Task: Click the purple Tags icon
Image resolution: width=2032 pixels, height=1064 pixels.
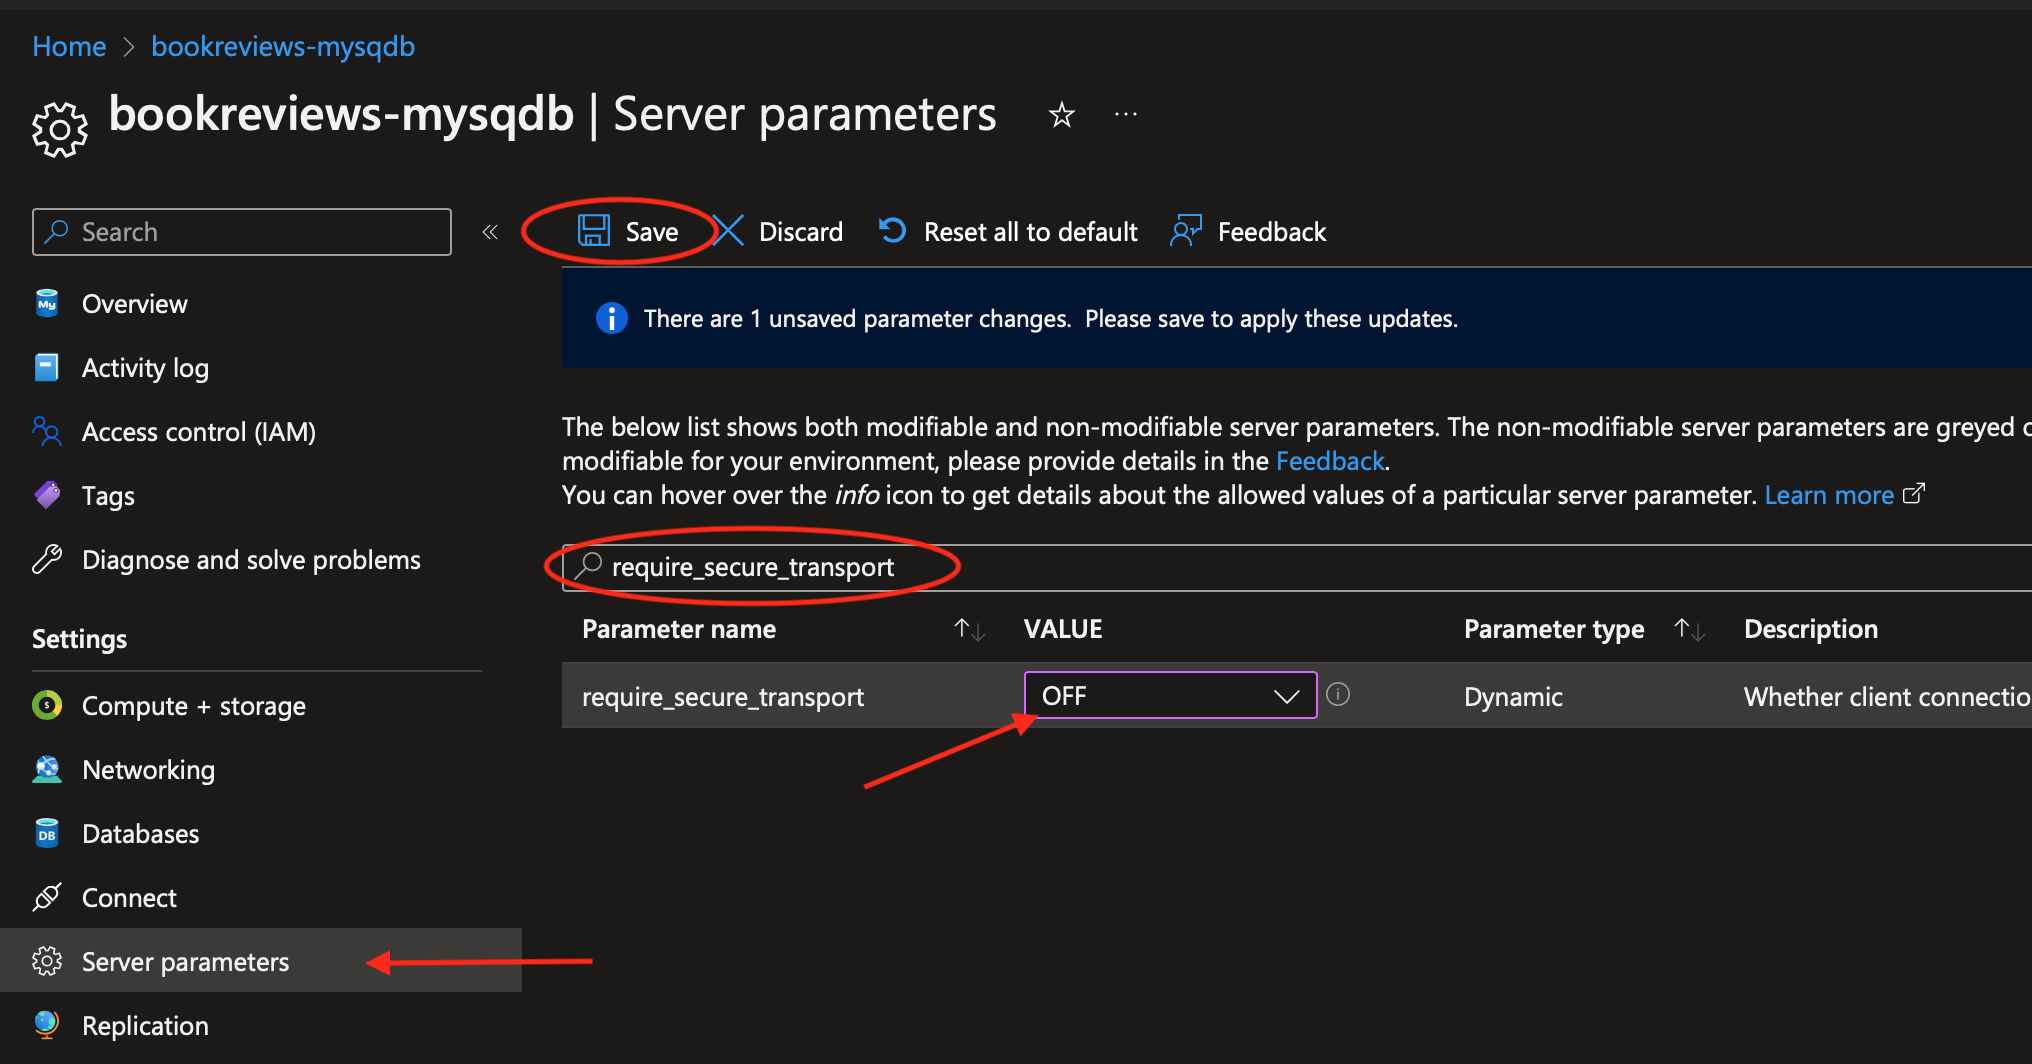Action: [47, 495]
